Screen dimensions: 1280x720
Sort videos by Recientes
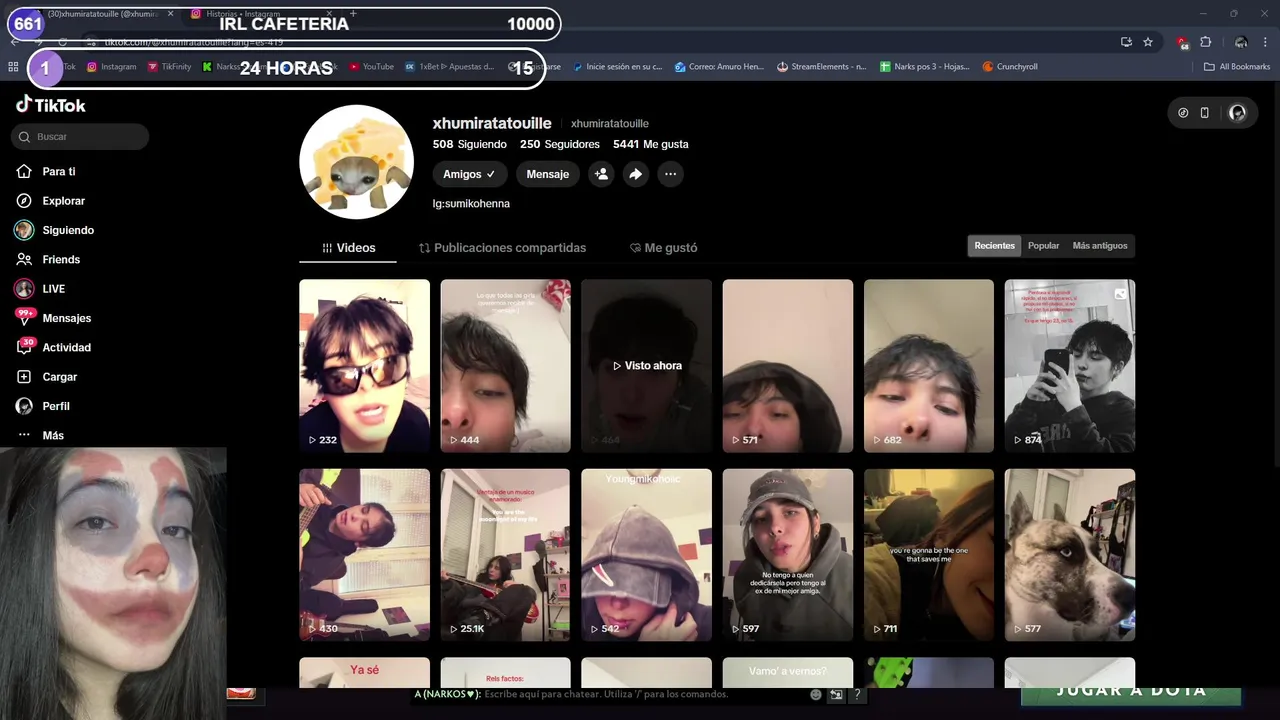pos(994,246)
